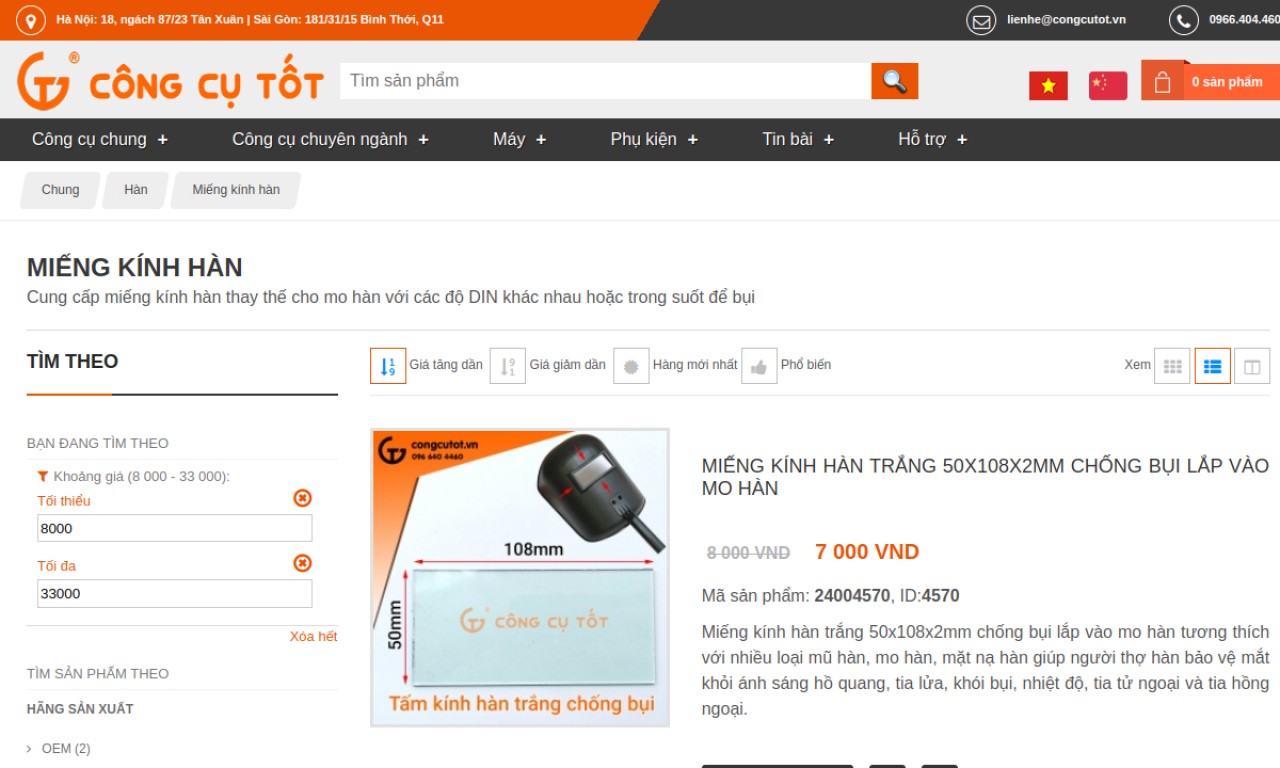
Task: Click the phone icon in header
Action: (x=1184, y=20)
